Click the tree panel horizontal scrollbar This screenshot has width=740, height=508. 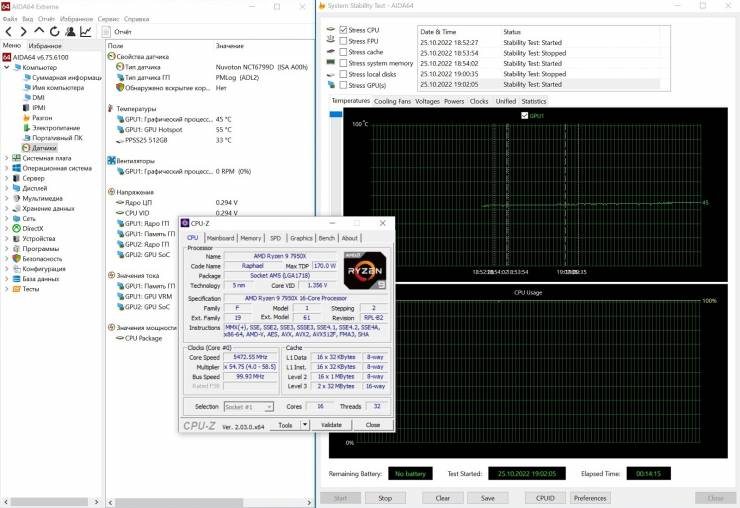(x=49, y=501)
